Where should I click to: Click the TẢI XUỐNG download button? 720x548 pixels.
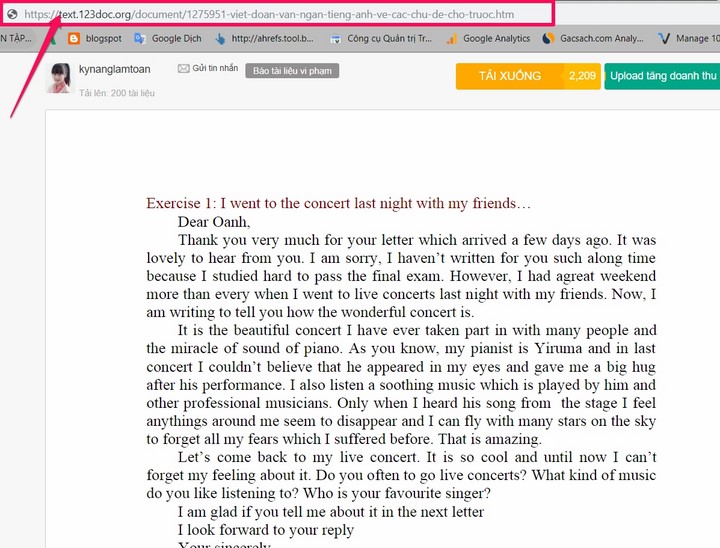[509, 76]
